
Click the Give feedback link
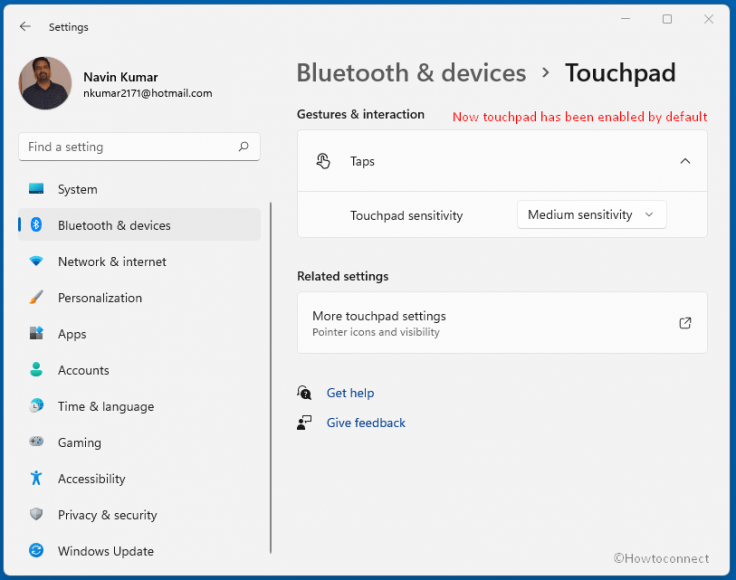tap(366, 423)
